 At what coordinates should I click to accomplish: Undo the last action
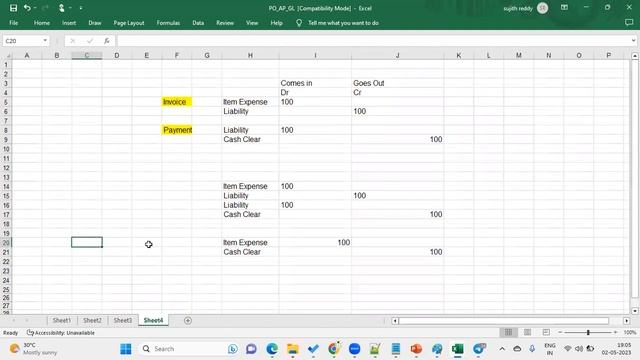(x=27, y=8)
